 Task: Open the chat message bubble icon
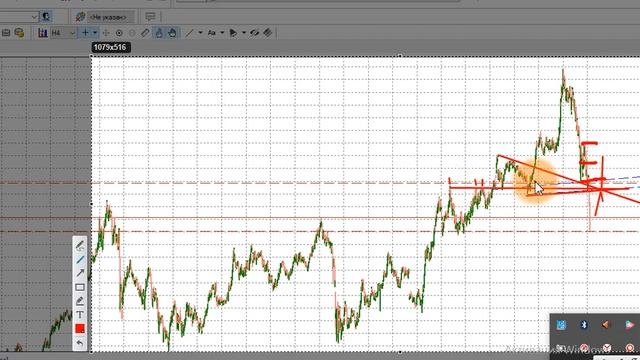[x=150, y=17]
